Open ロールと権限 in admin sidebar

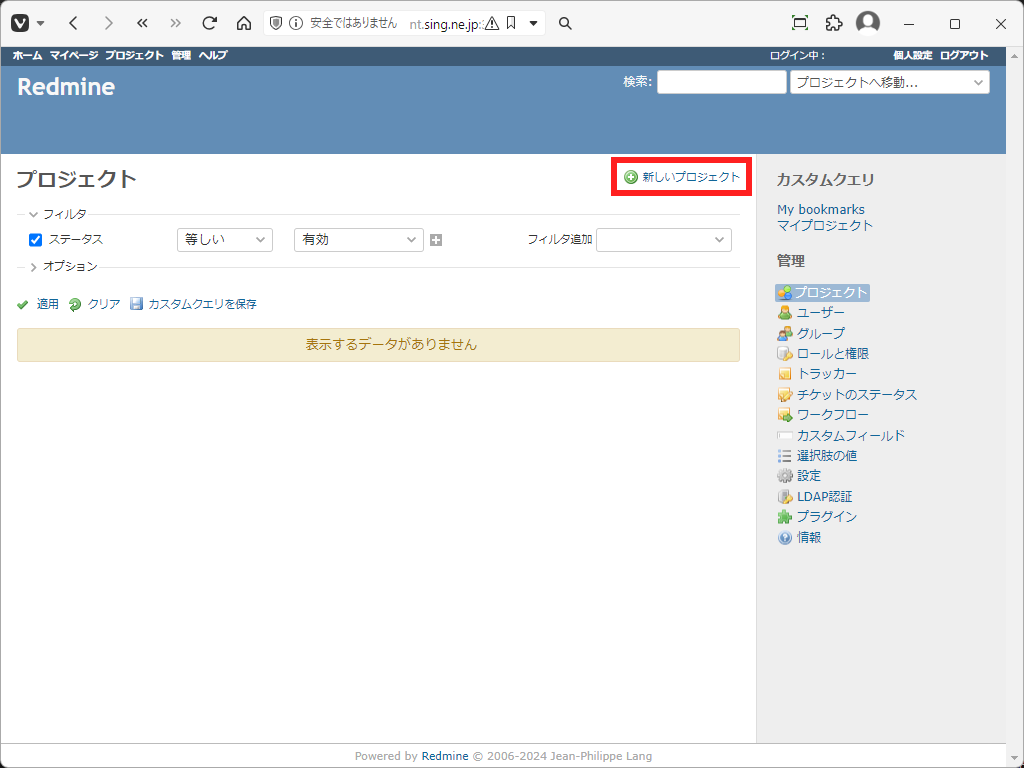pos(824,354)
